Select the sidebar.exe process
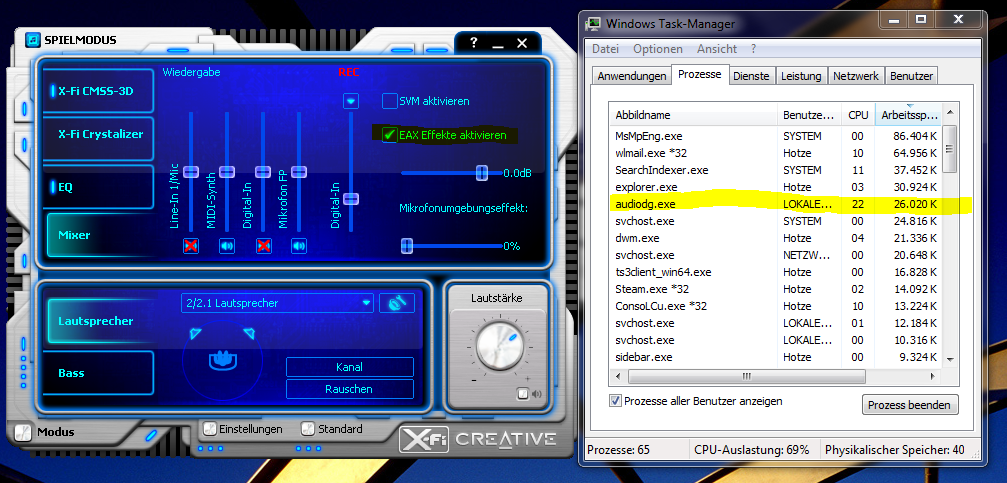Viewport: 1007px width, 483px height. point(777,356)
